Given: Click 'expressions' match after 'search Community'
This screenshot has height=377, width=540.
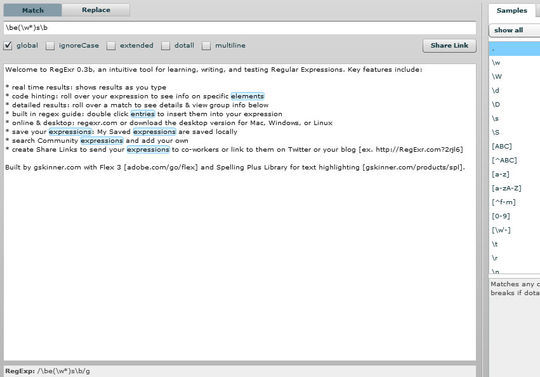Looking at the screenshot, I should [102, 141].
